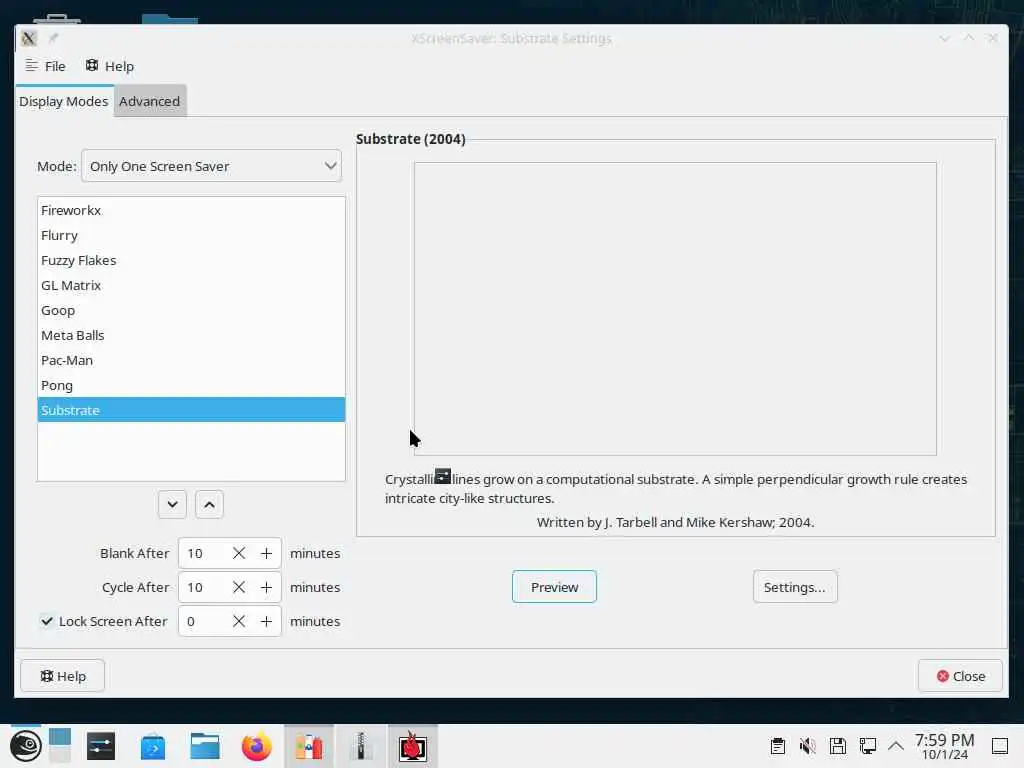Decrease Cycle After minutes
The width and height of the screenshot is (1024, 768).
pyautogui.click(x=239, y=587)
